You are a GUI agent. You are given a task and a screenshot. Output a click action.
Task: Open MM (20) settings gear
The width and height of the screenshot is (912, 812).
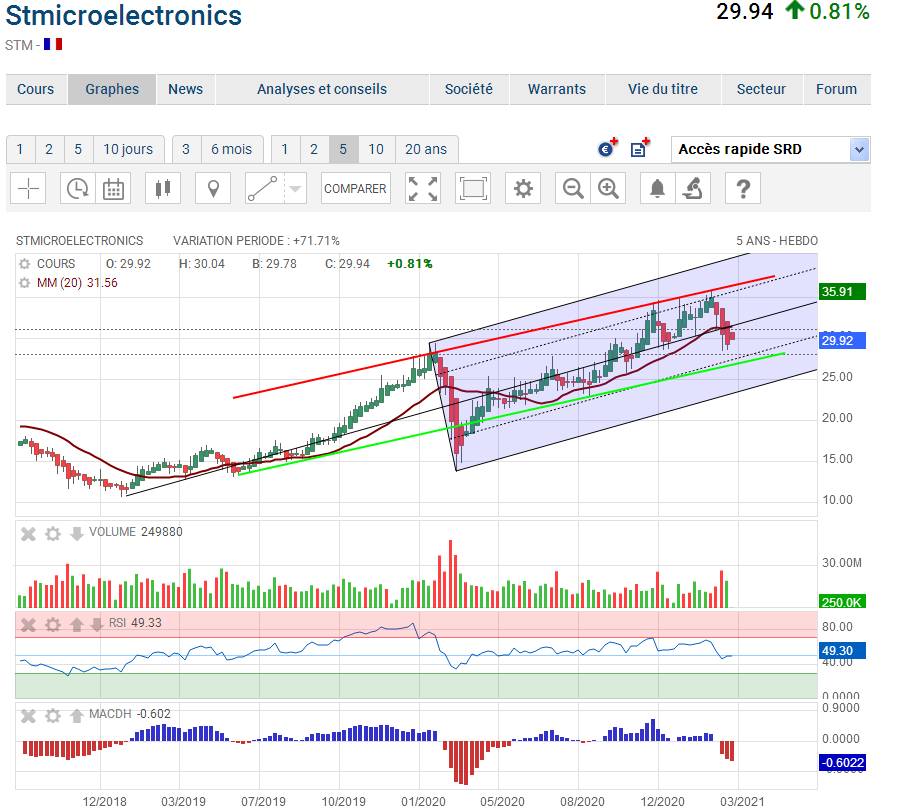click(x=24, y=283)
